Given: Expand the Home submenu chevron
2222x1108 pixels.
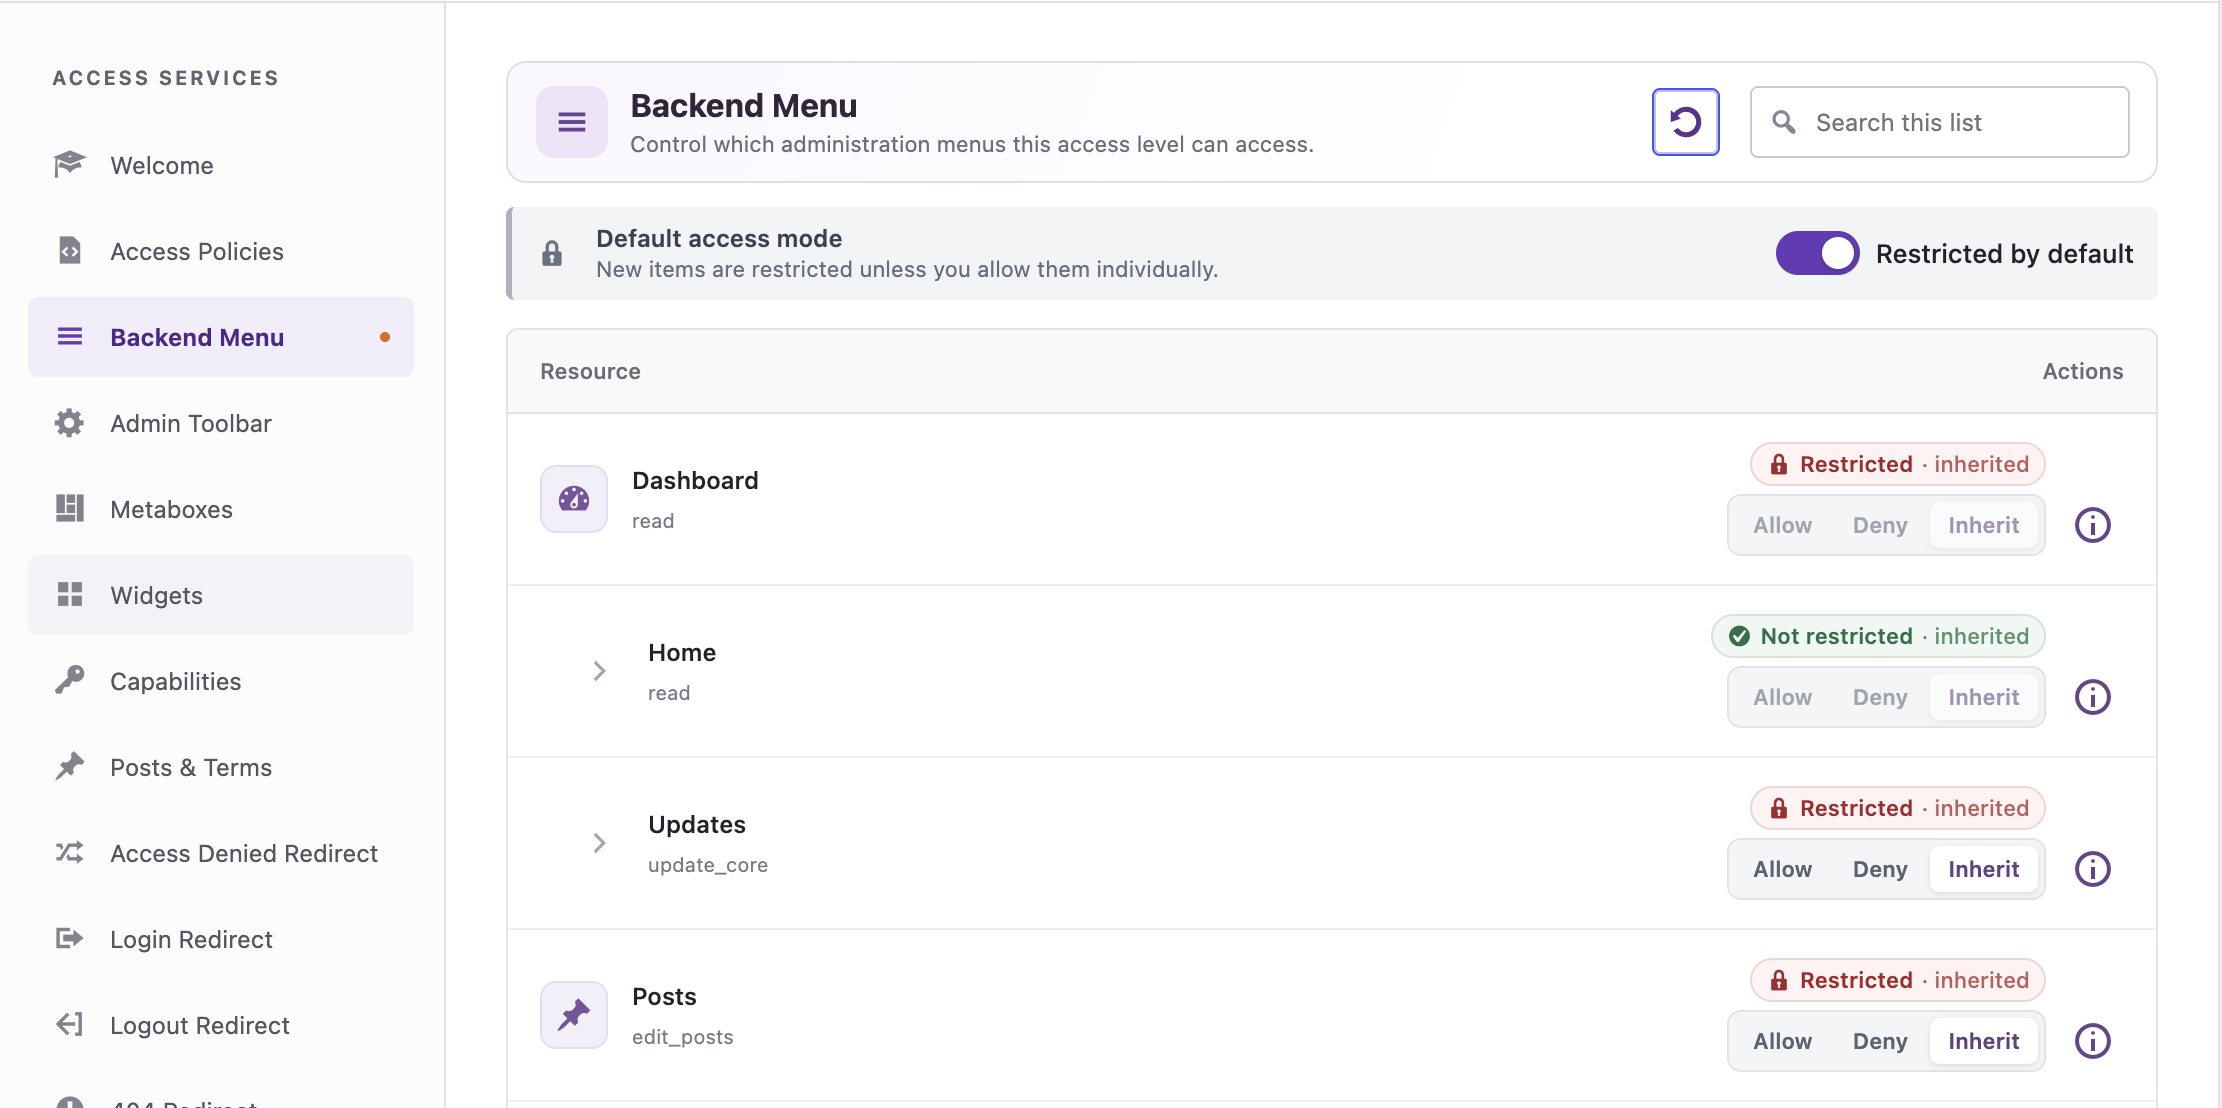Looking at the screenshot, I should coord(599,671).
